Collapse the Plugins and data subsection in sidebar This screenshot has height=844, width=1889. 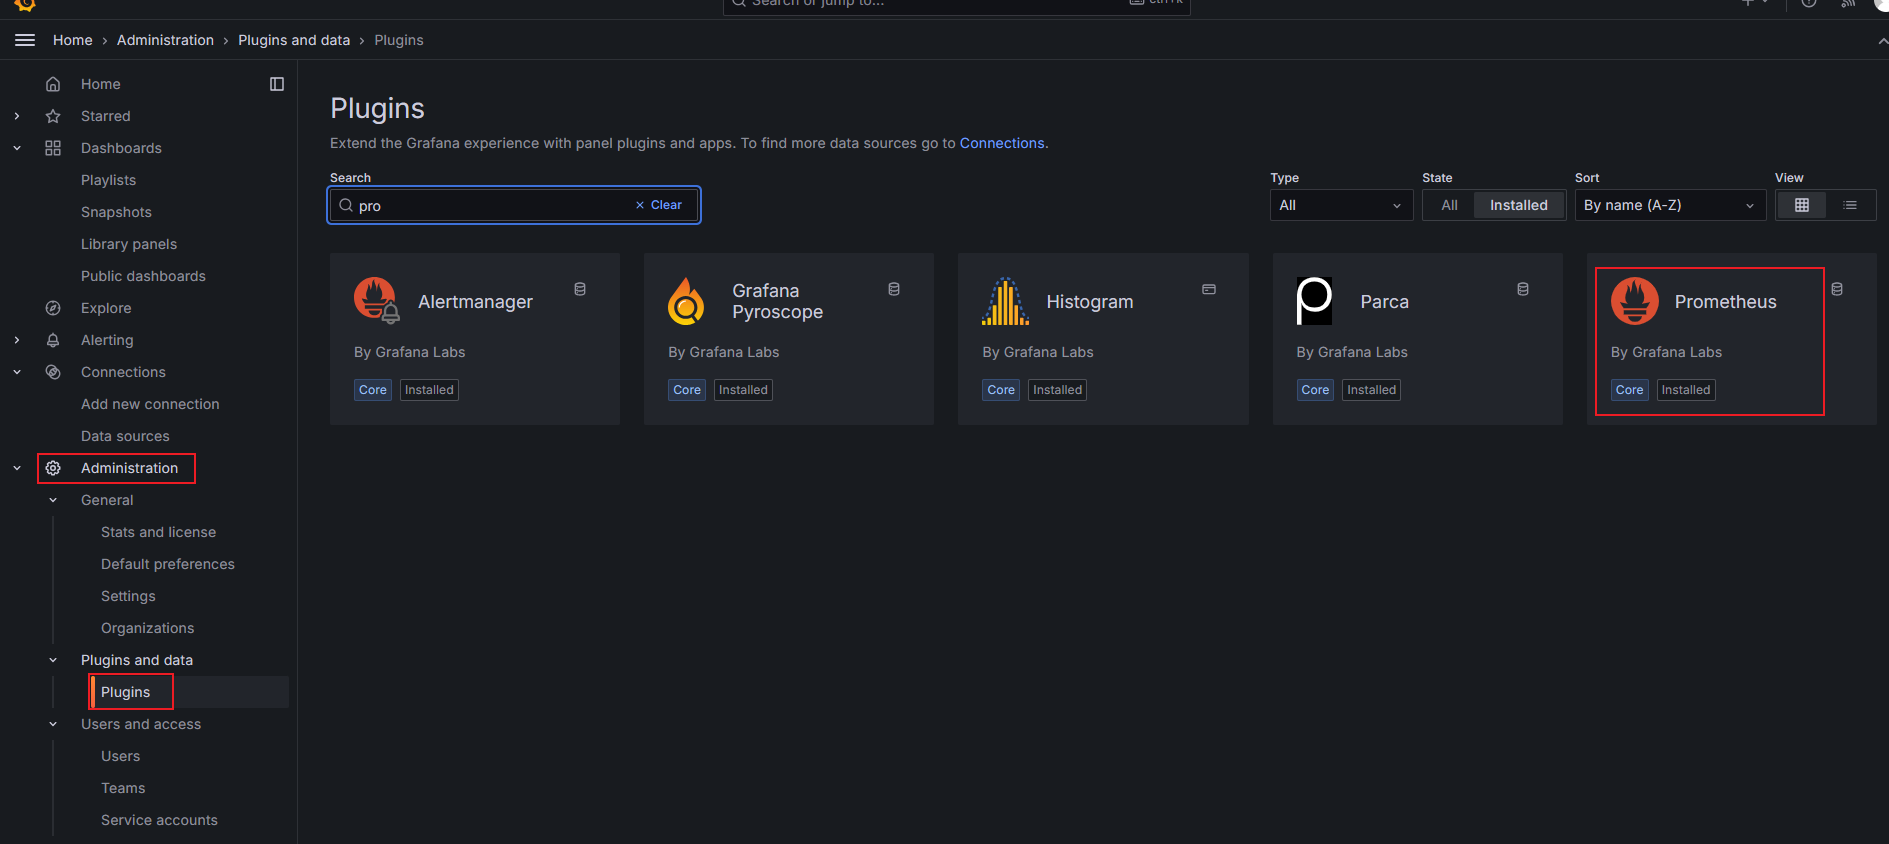(53, 660)
